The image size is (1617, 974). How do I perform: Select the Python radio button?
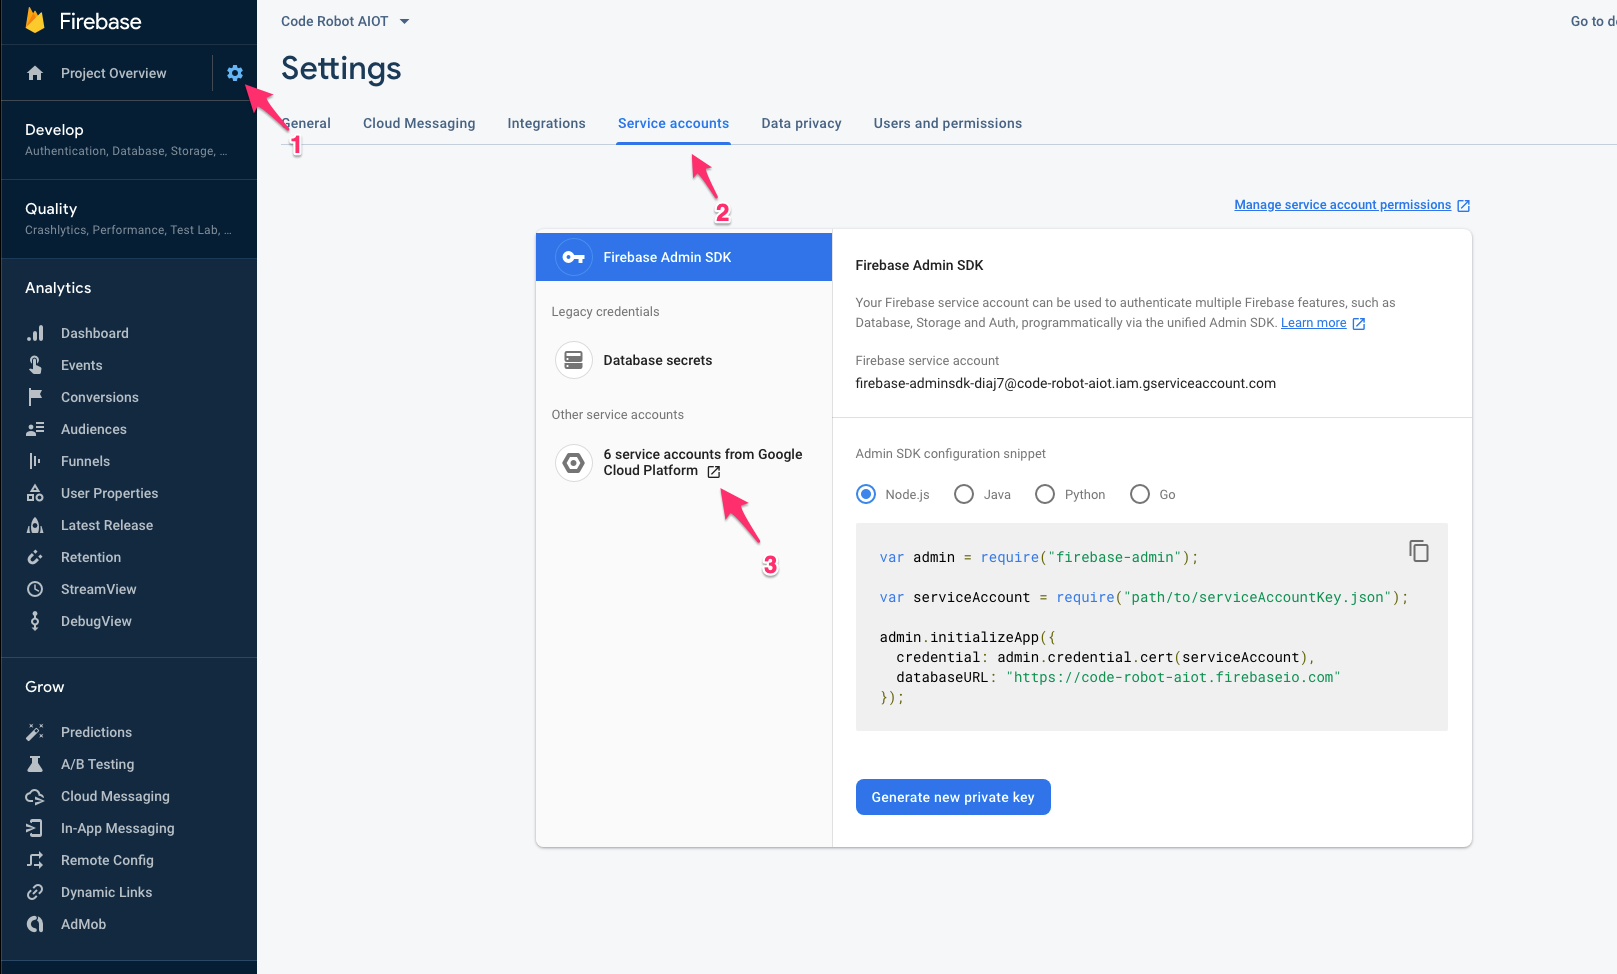click(1045, 494)
